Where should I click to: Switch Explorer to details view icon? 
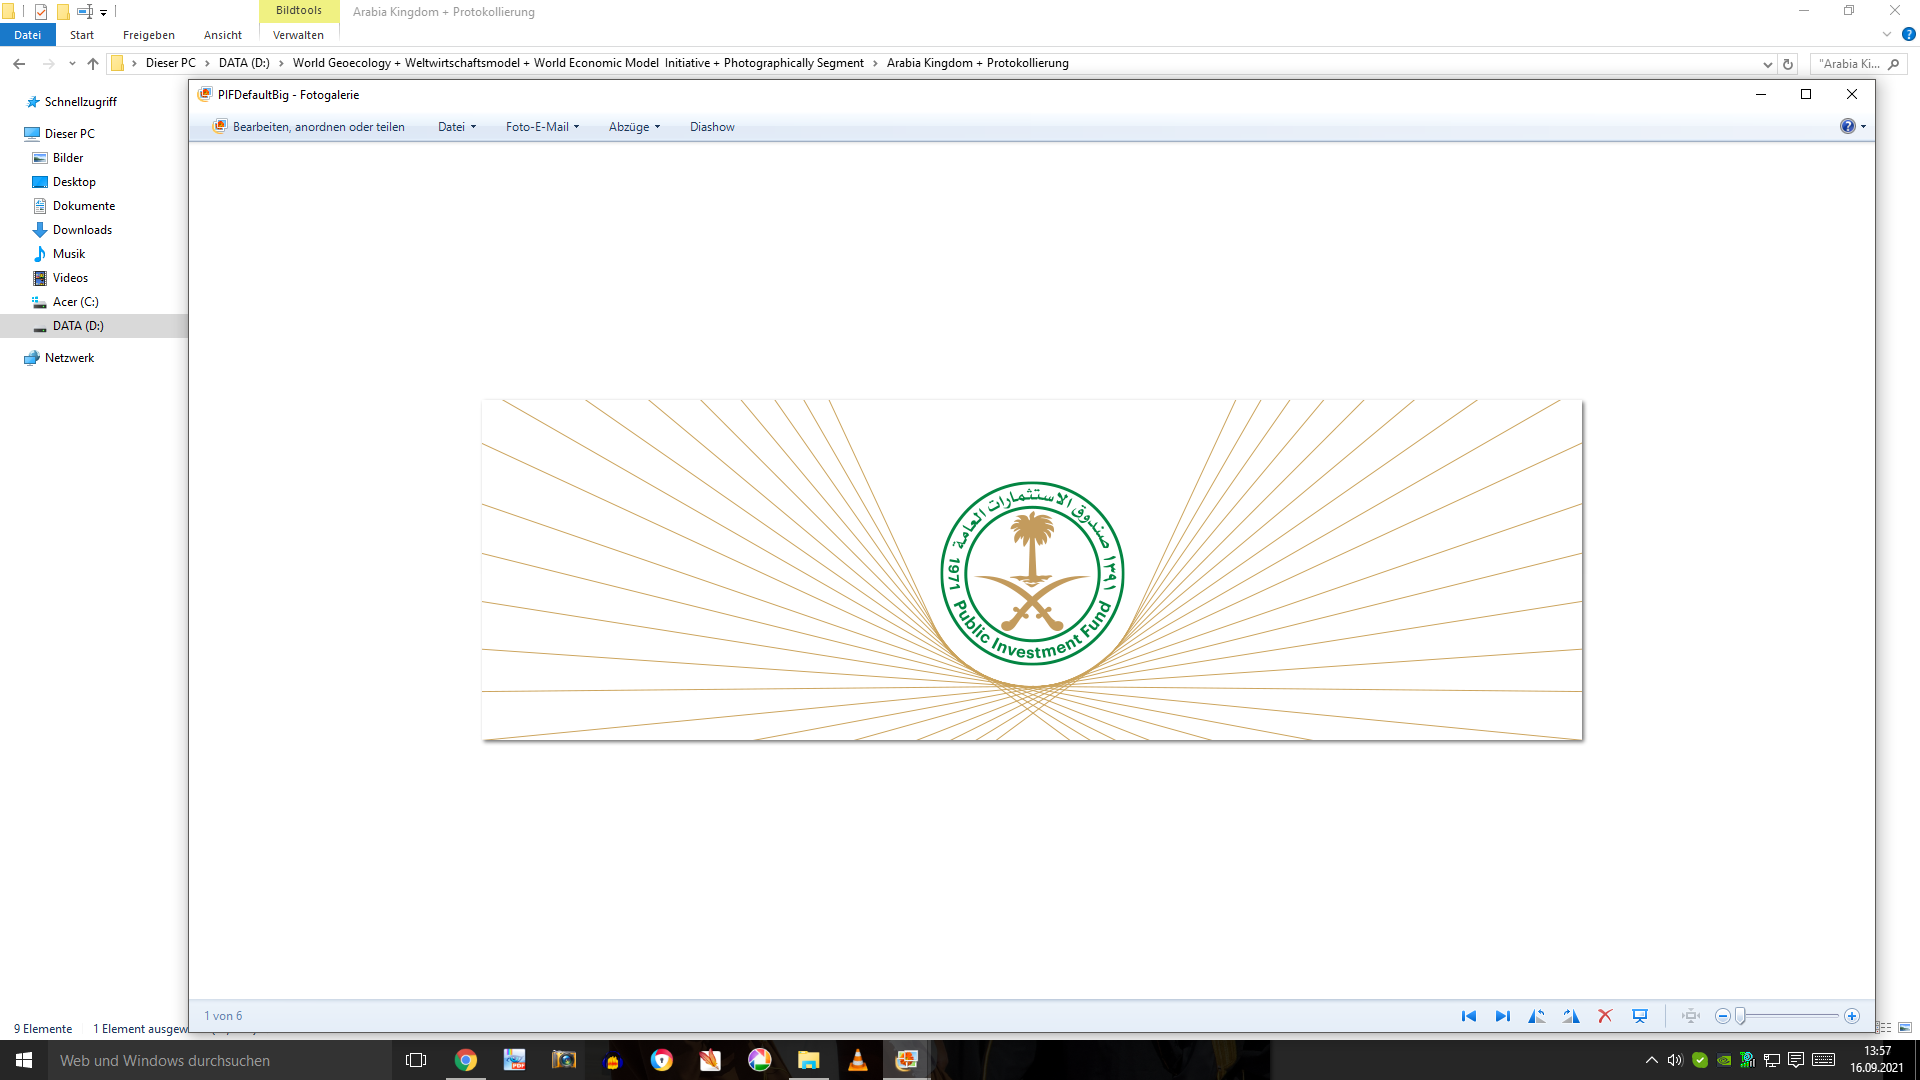(x=1885, y=1028)
